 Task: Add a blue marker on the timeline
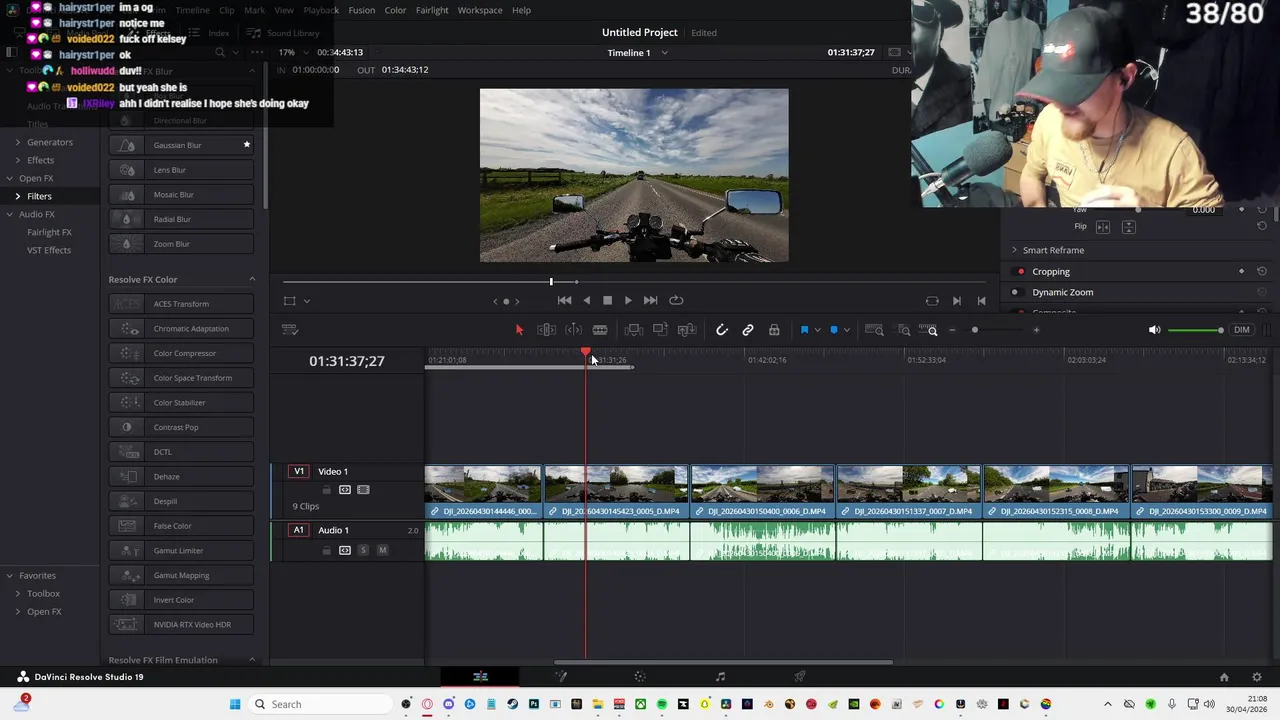[x=834, y=330]
